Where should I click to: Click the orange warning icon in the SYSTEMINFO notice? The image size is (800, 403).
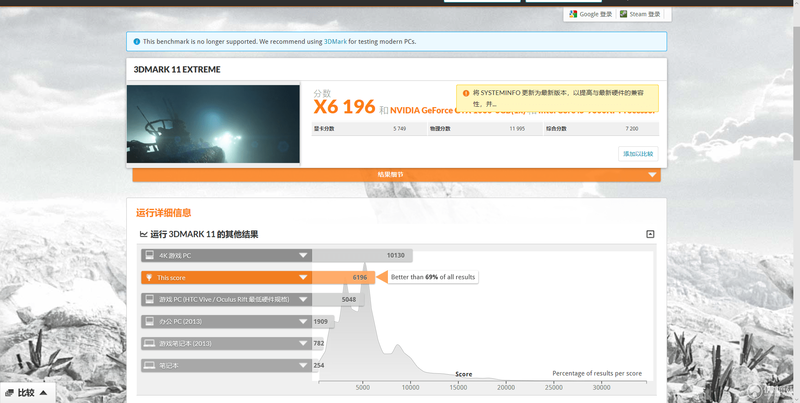tap(465, 93)
